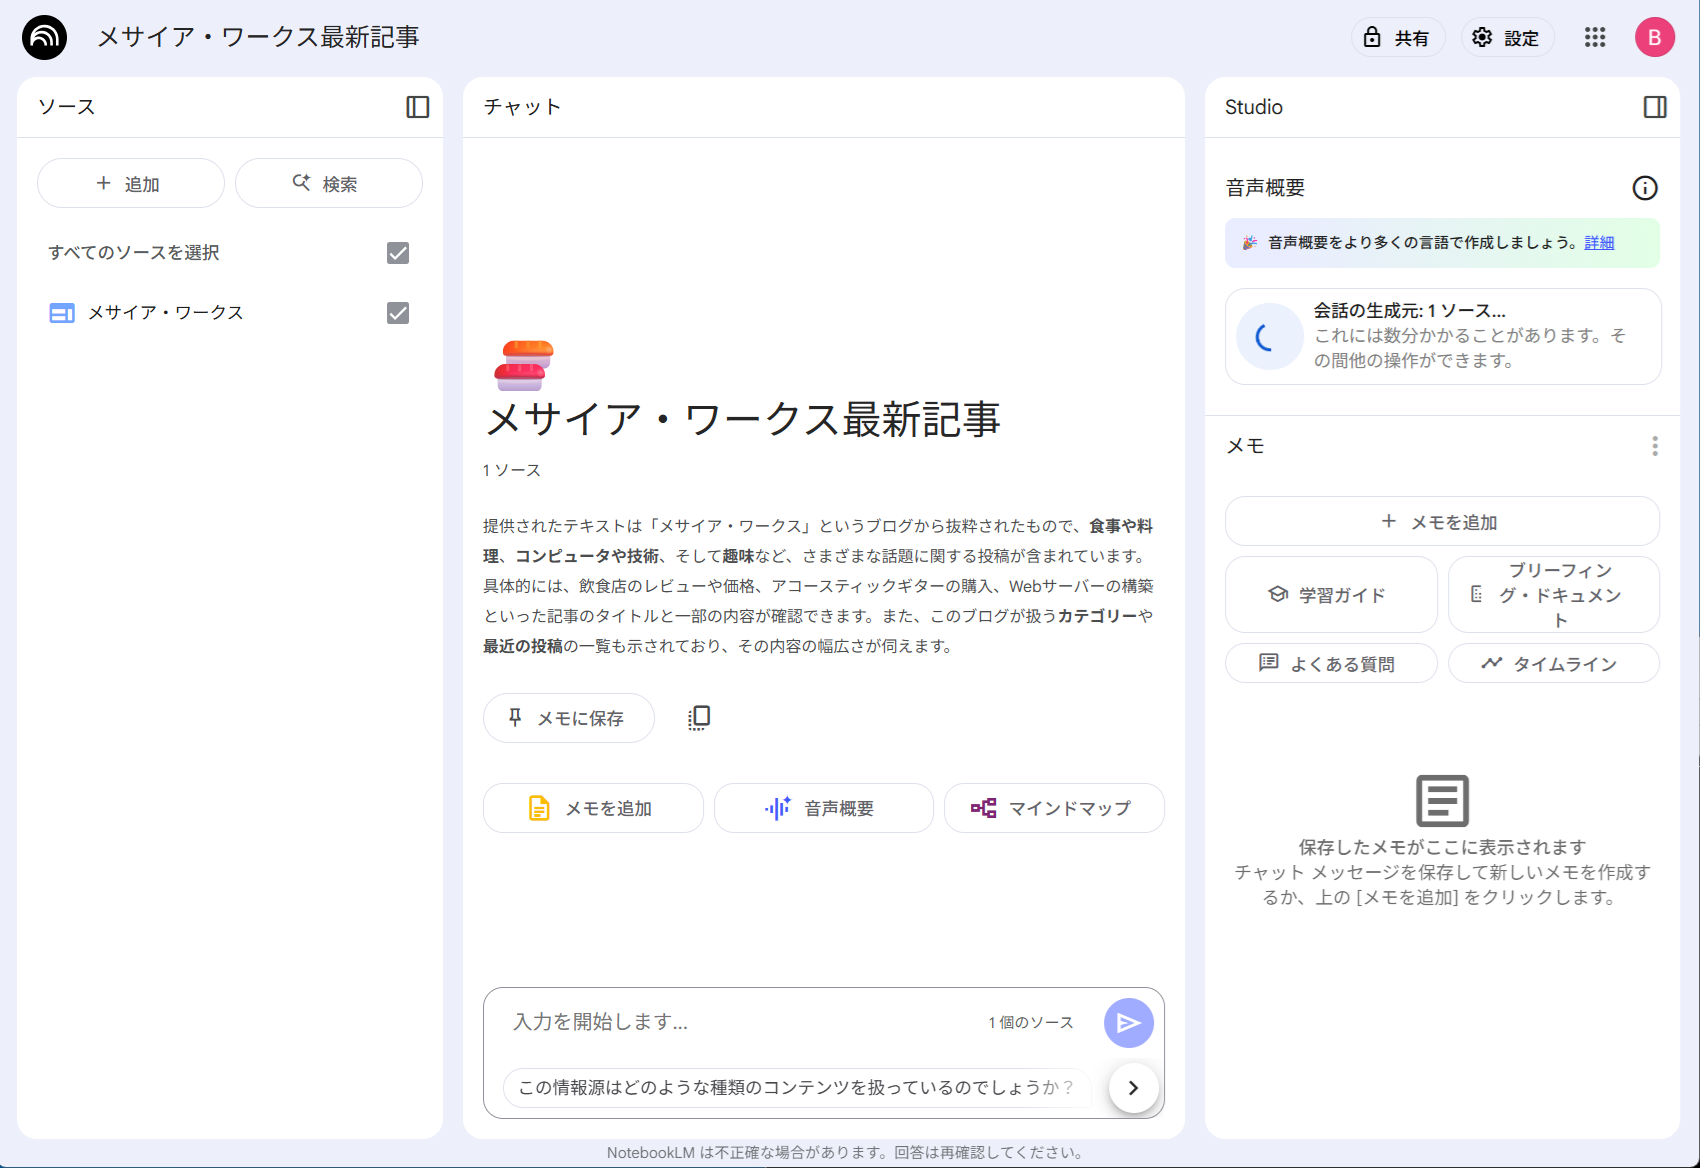1700x1168 pixels.
Task: Open the Google apps grid icon
Action: [x=1595, y=38]
